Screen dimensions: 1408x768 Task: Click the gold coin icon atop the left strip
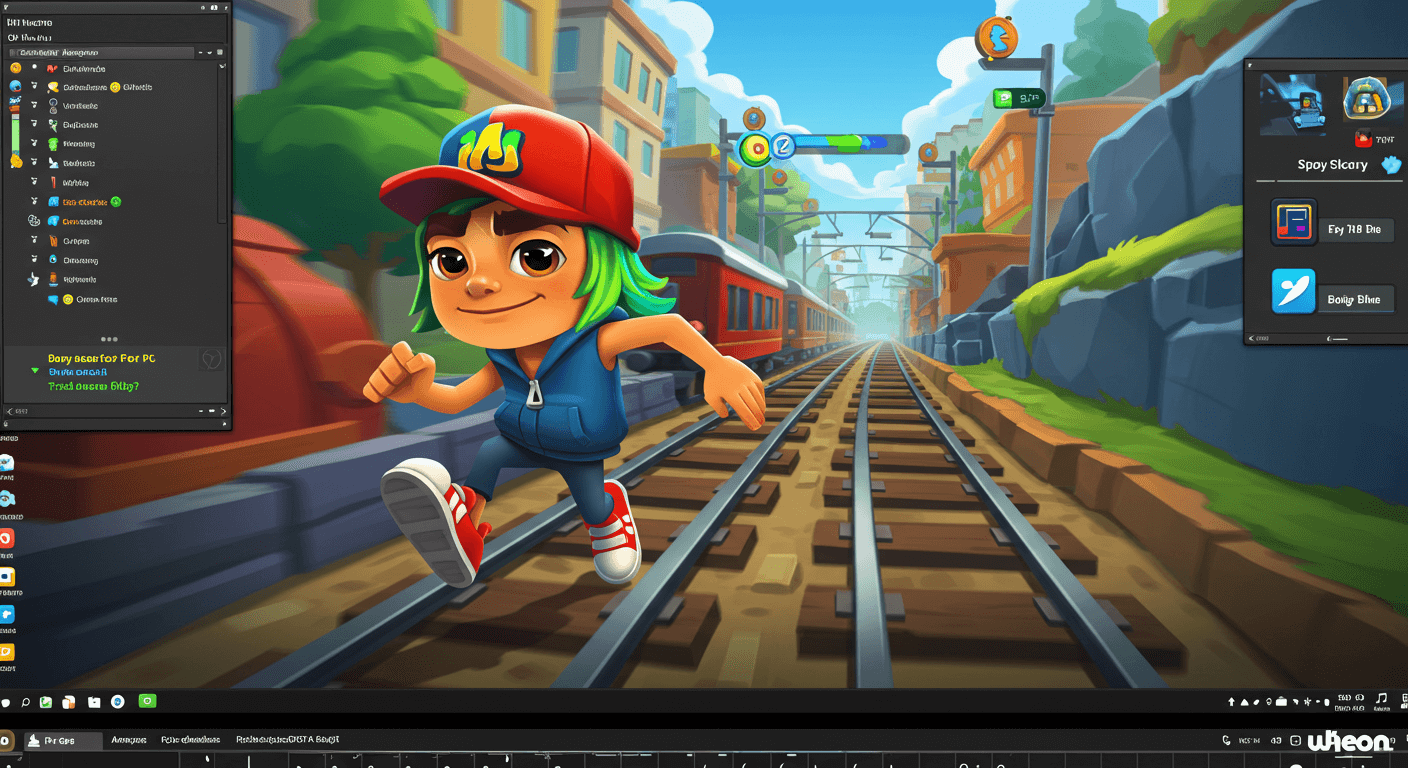click(15, 67)
